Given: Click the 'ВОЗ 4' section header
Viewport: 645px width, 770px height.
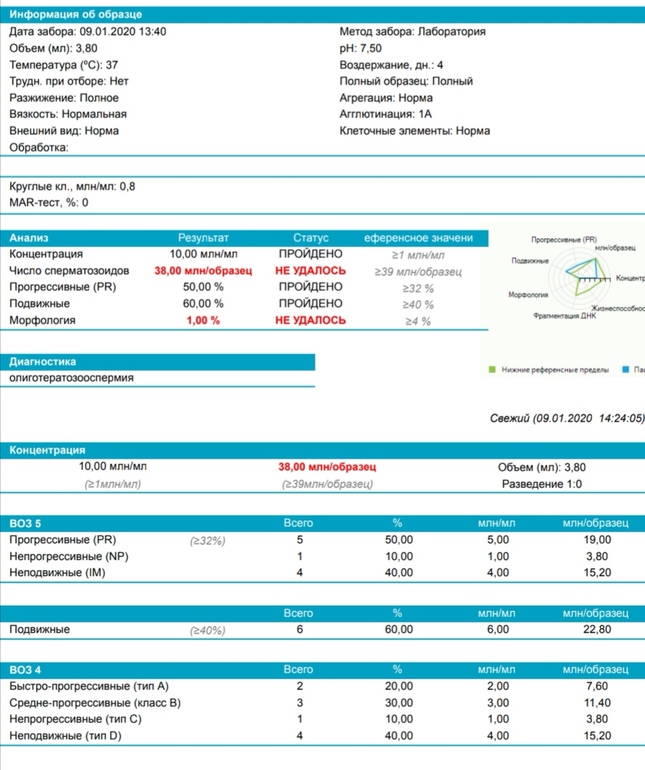Looking at the screenshot, I should tap(26, 669).
